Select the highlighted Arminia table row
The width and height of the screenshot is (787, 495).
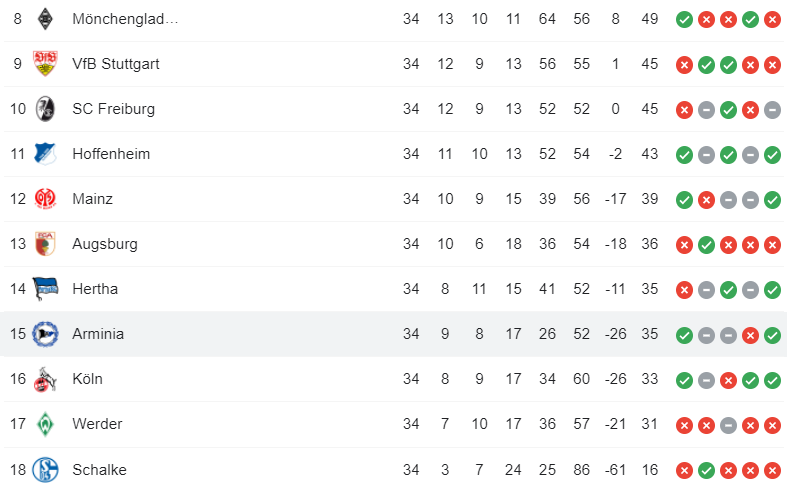tap(394, 334)
